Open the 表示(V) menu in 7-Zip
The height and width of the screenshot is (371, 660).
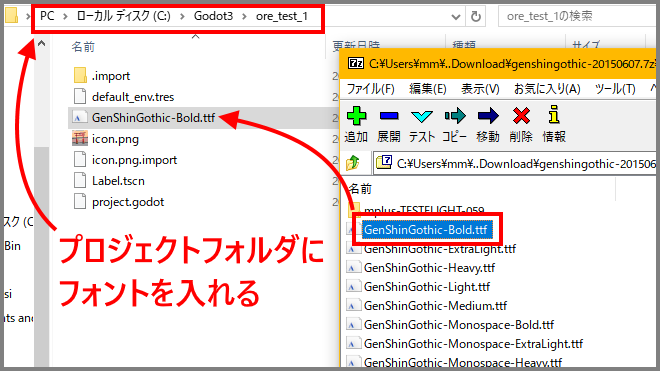[480, 89]
